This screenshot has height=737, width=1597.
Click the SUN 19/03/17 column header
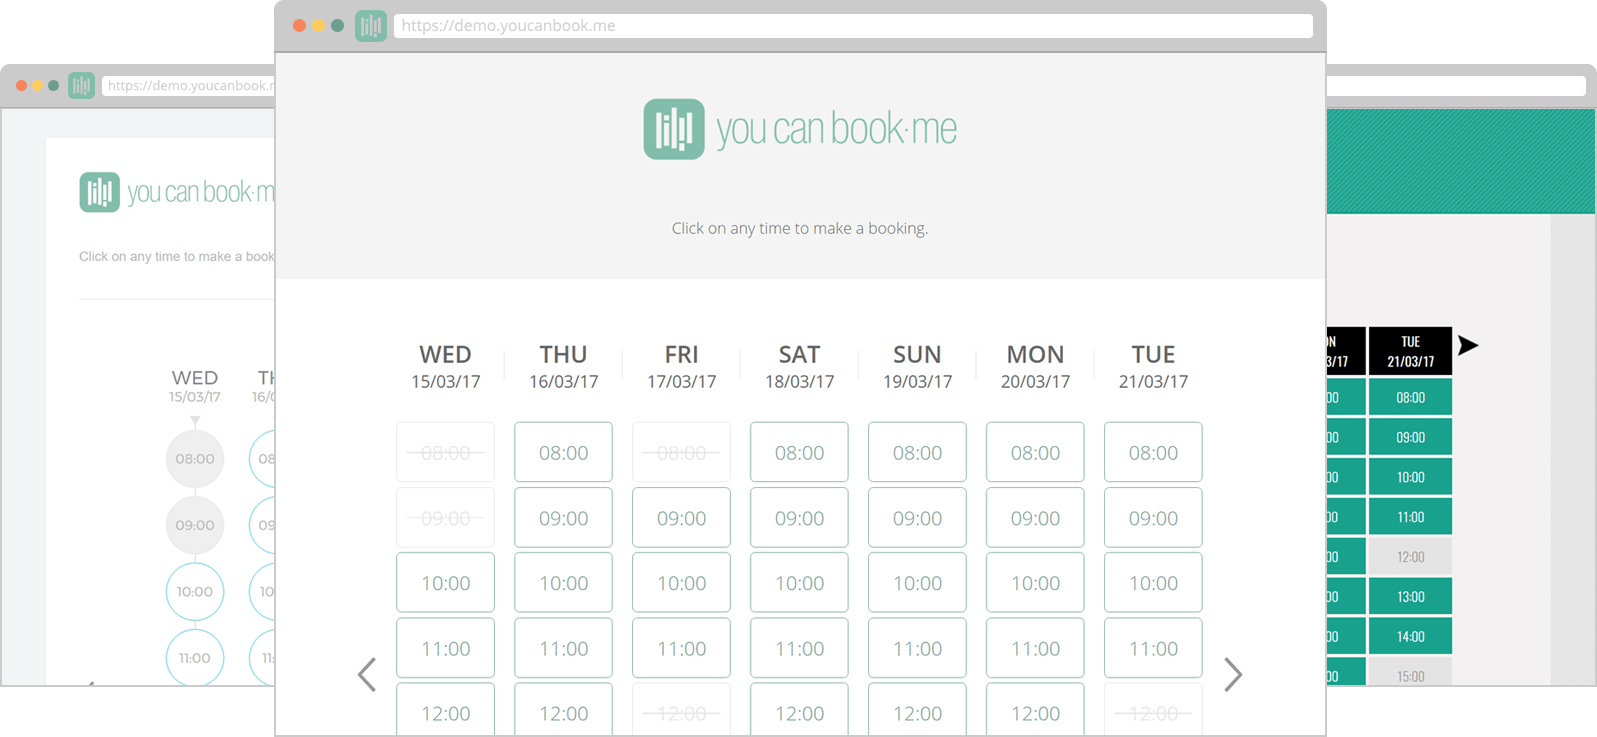point(918,367)
